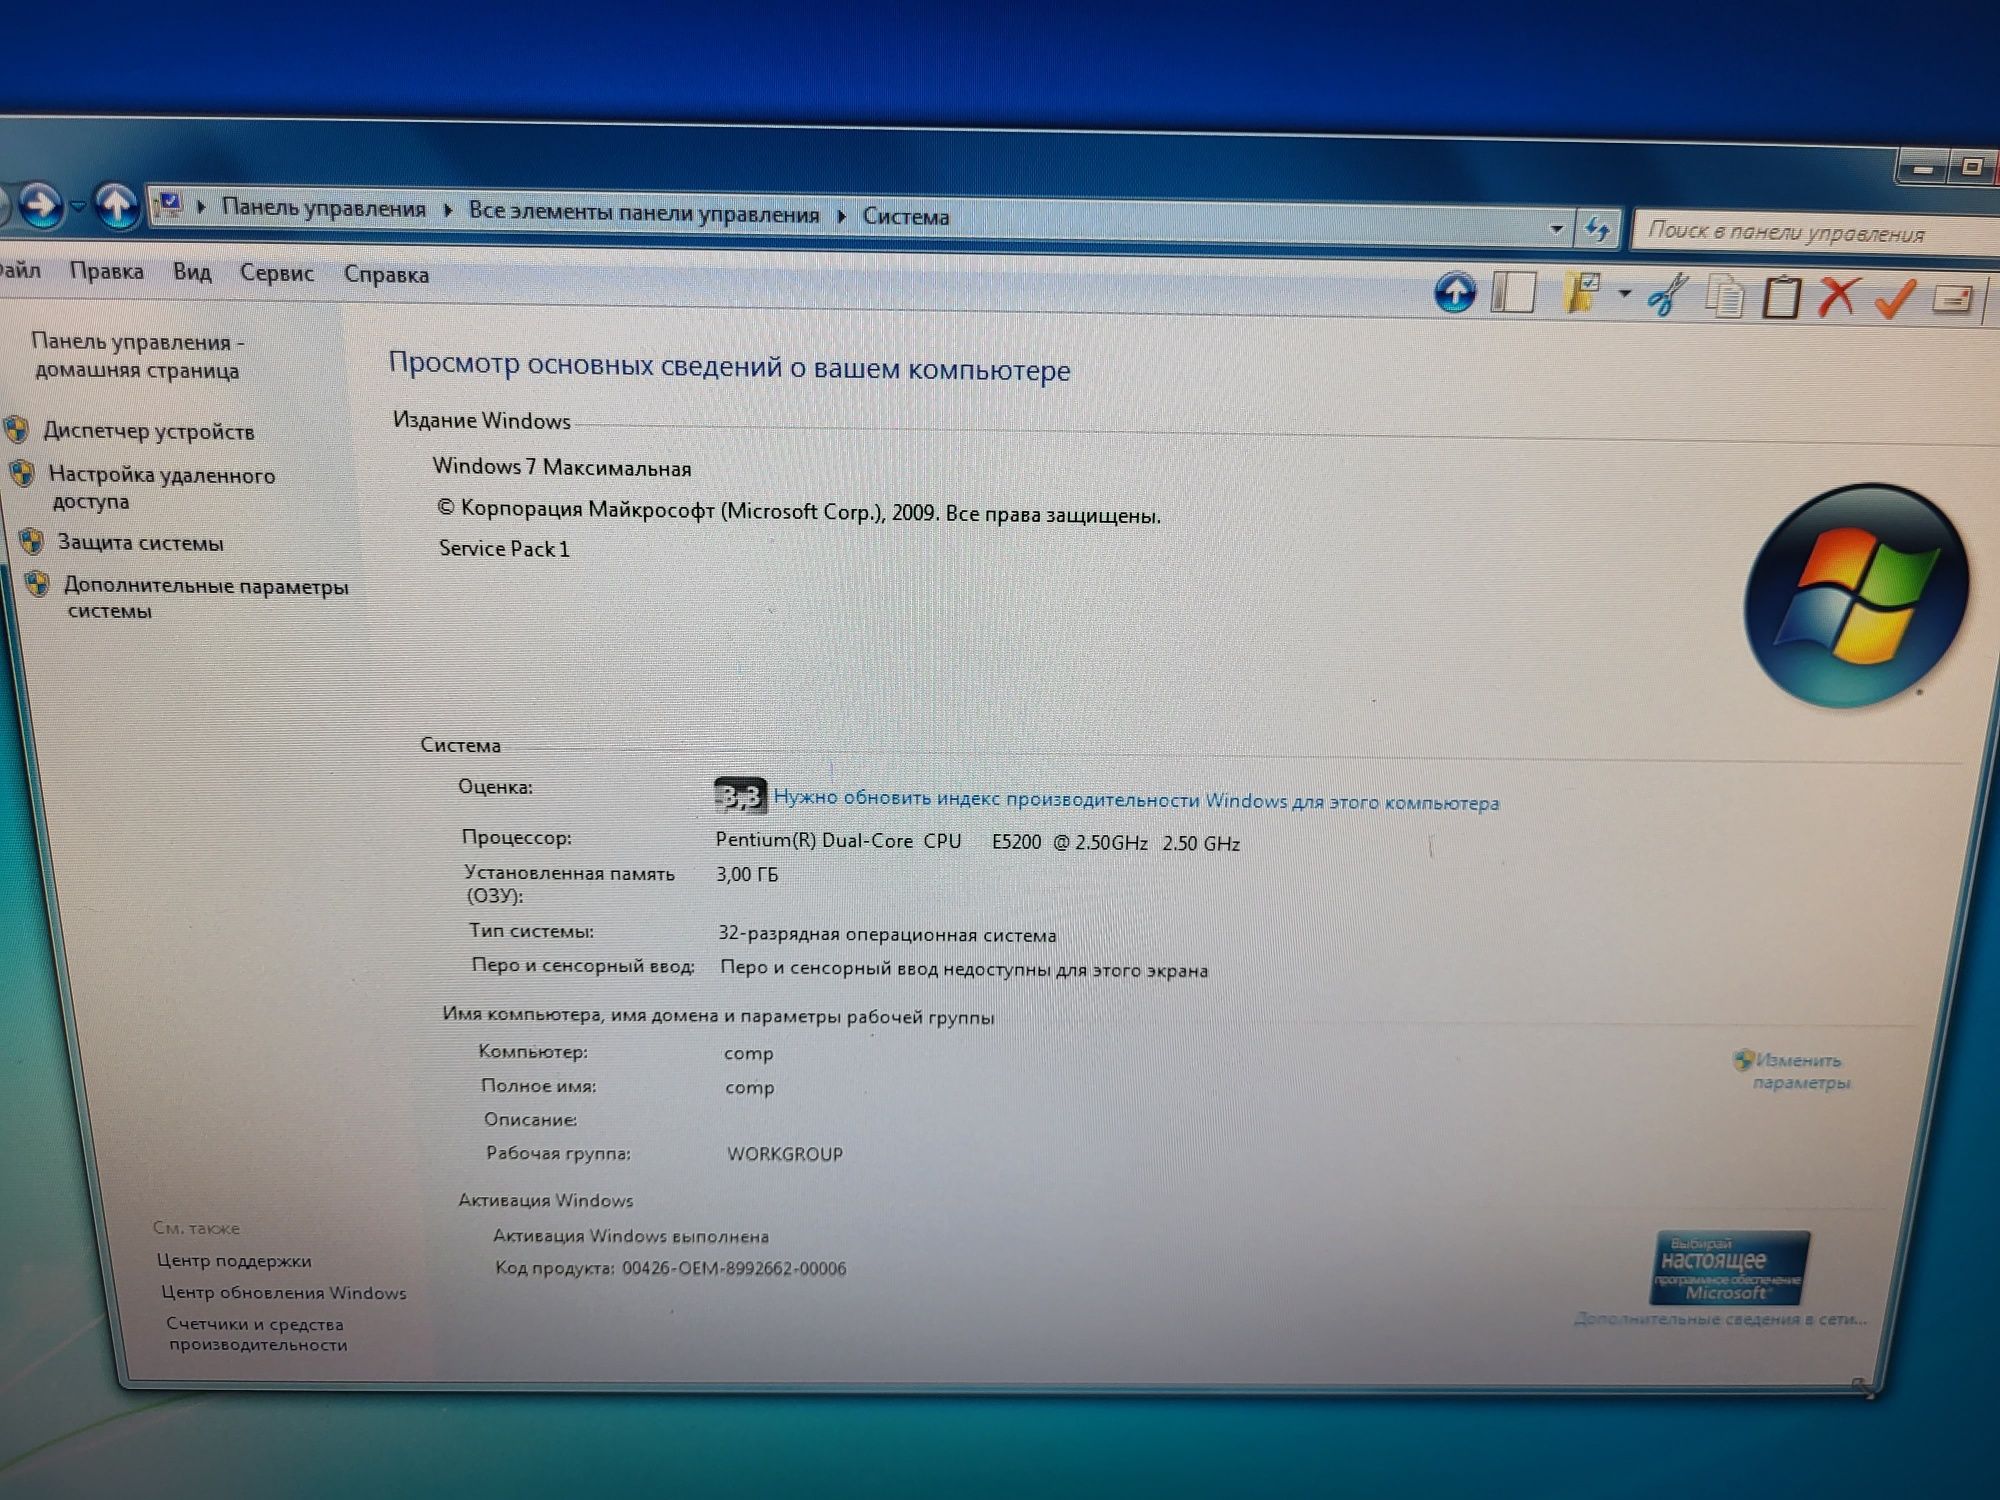Click the Copy toolbar icon
The height and width of the screenshot is (1500, 2000).
click(1724, 297)
